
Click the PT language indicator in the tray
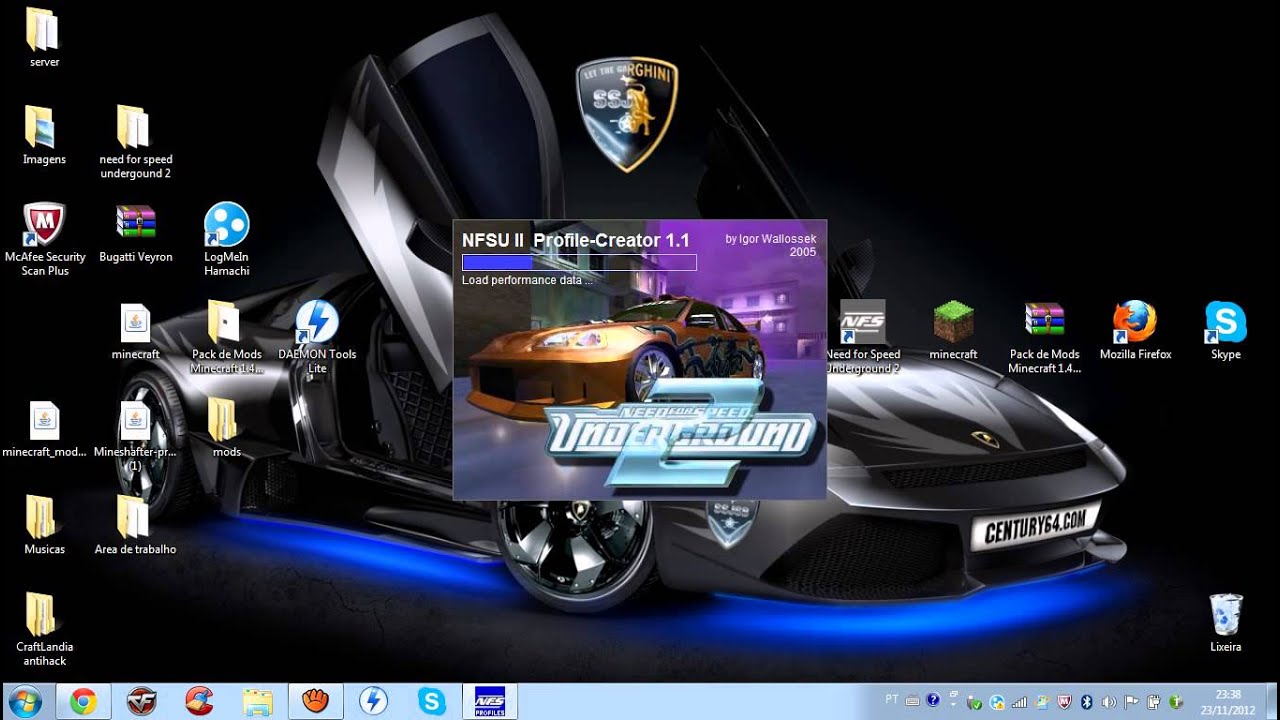pos(892,700)
